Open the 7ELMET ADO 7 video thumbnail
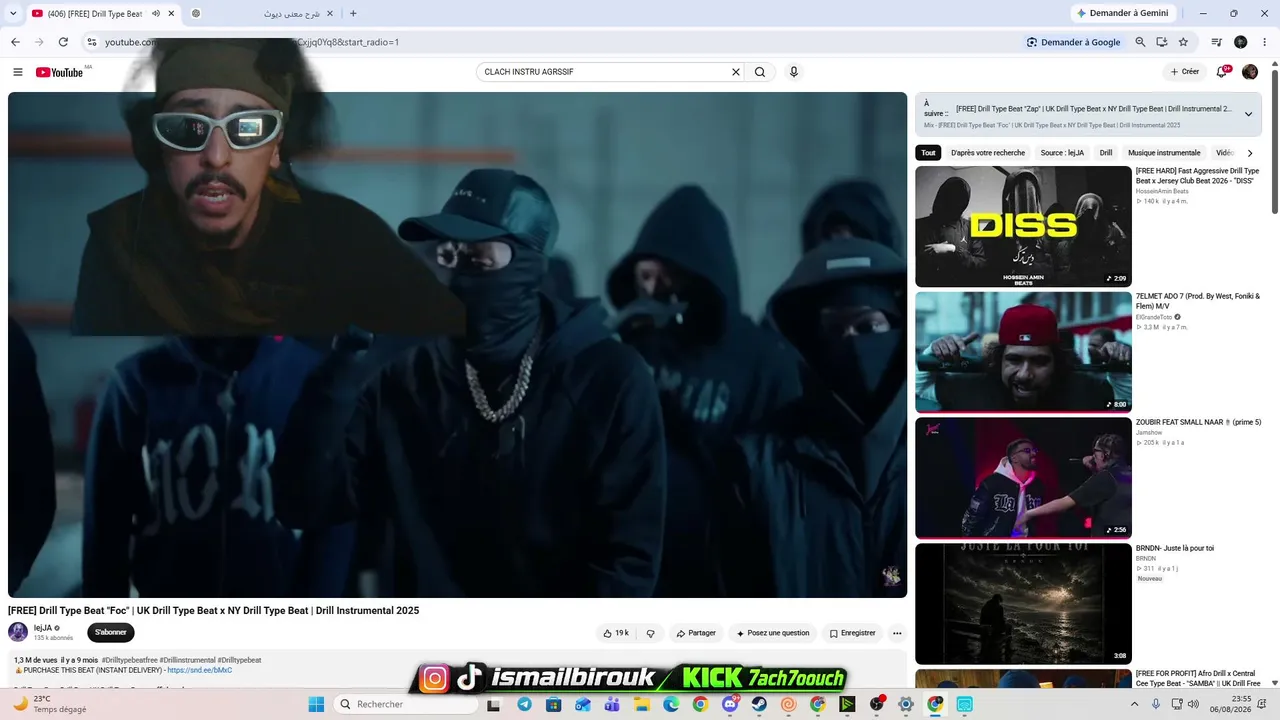The width and height of the screenshot is (1280, 720). [1023, 352]
